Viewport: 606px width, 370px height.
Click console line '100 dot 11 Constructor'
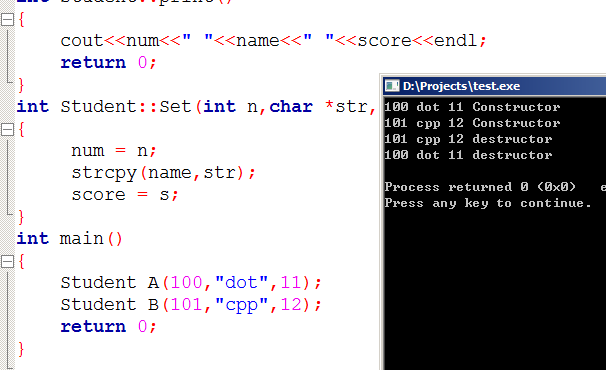pos(472,107)
